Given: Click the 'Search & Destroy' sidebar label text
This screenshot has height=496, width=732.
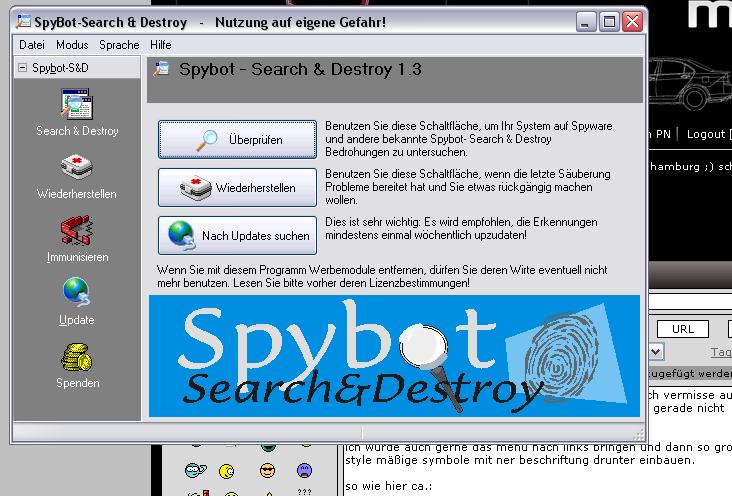Looking at the screenshot, I should (x=77, y=131).
